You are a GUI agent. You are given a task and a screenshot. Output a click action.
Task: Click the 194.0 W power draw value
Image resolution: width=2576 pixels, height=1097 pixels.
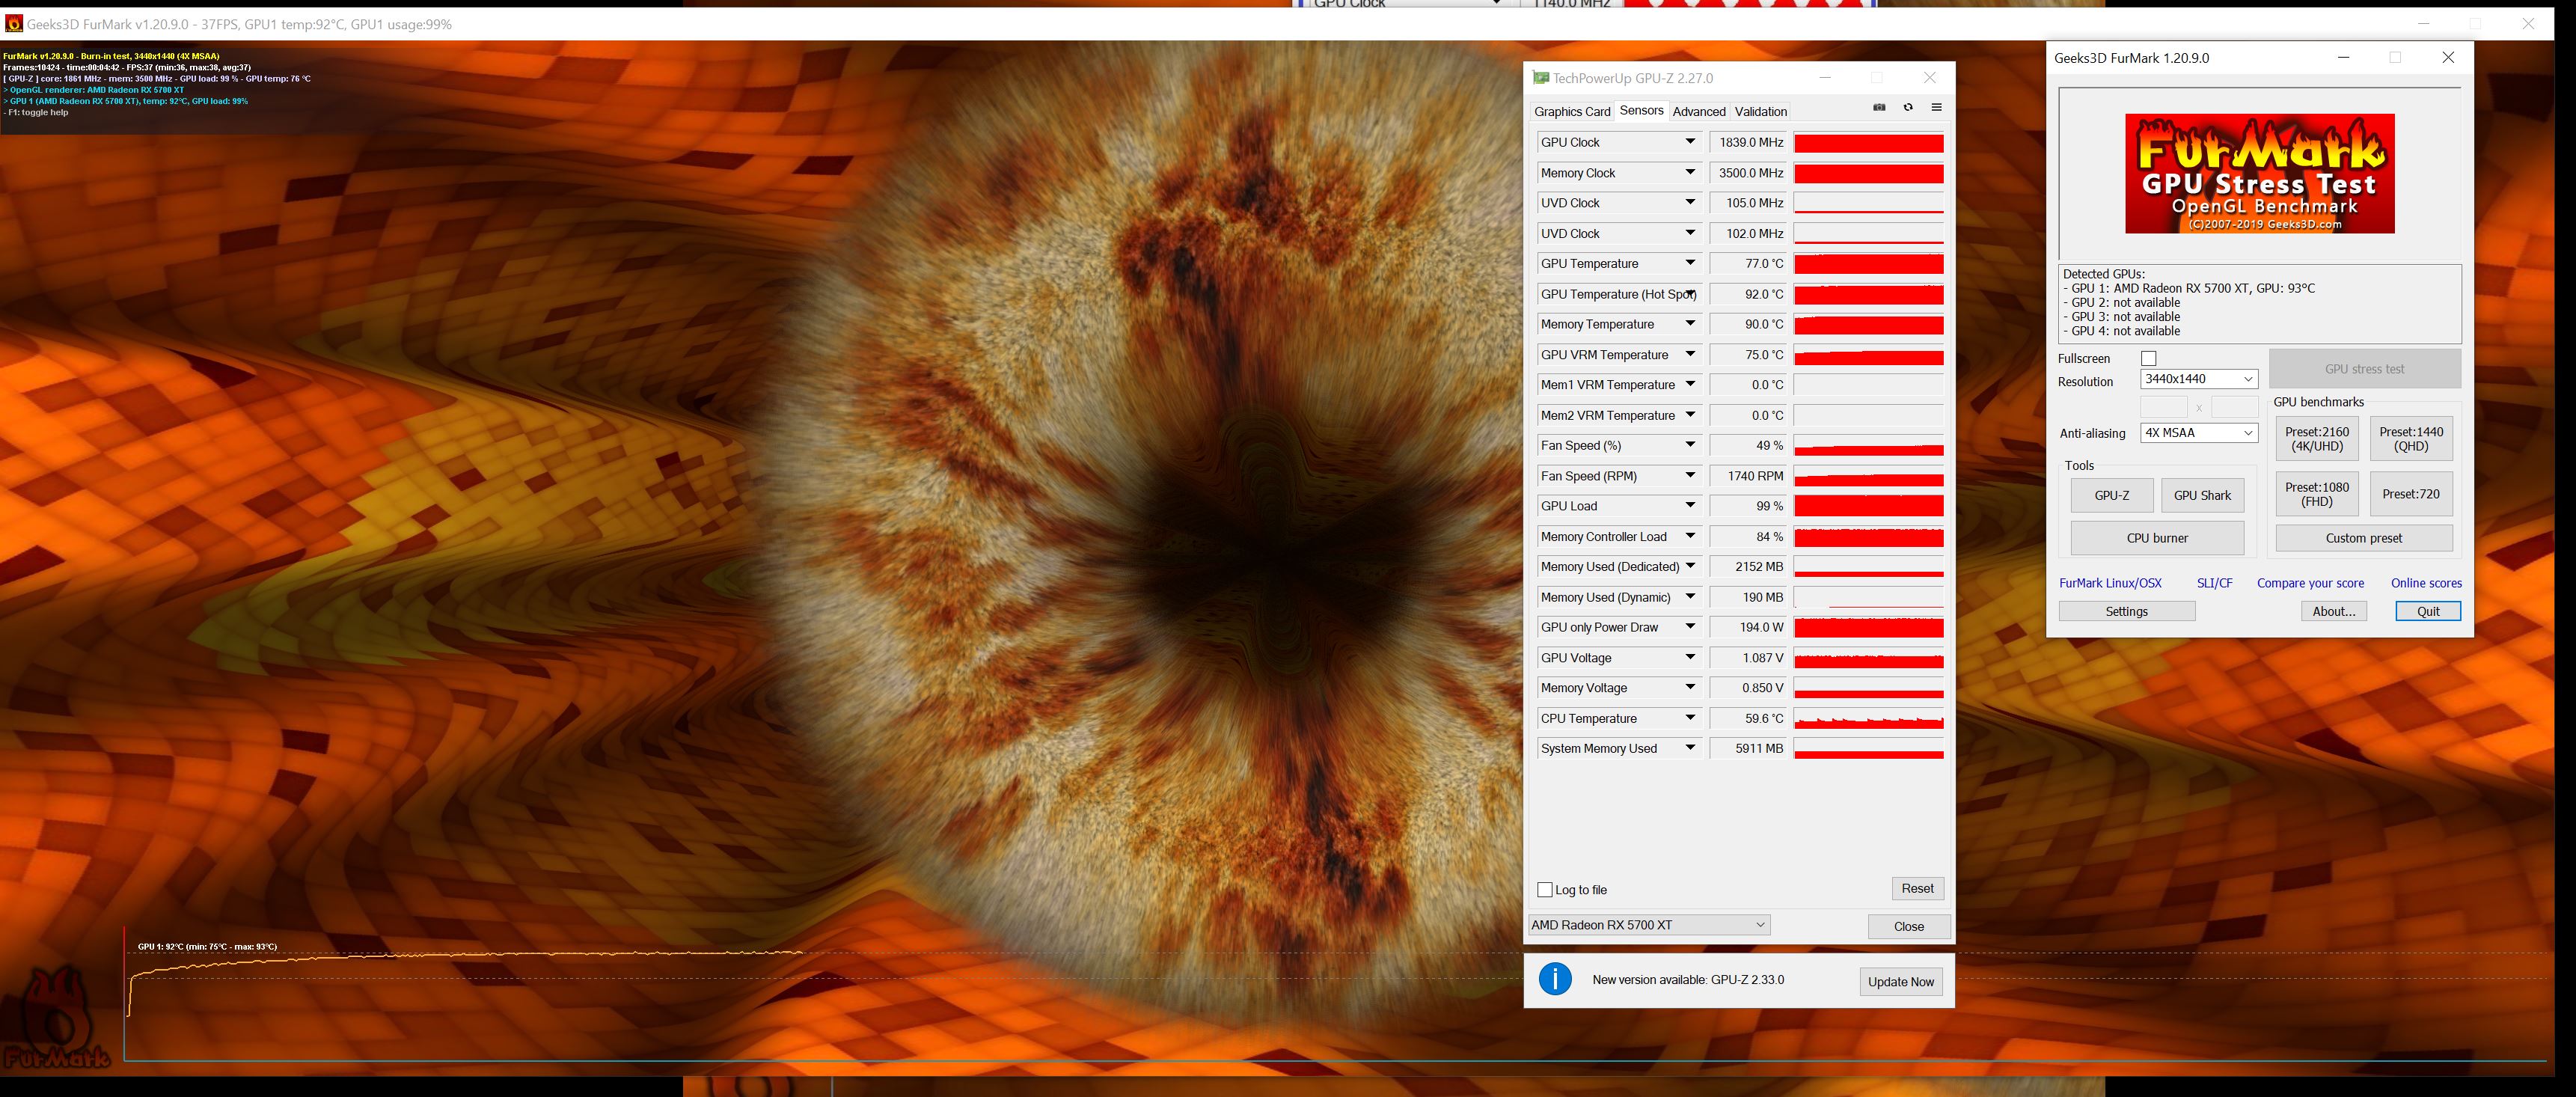1748,628
